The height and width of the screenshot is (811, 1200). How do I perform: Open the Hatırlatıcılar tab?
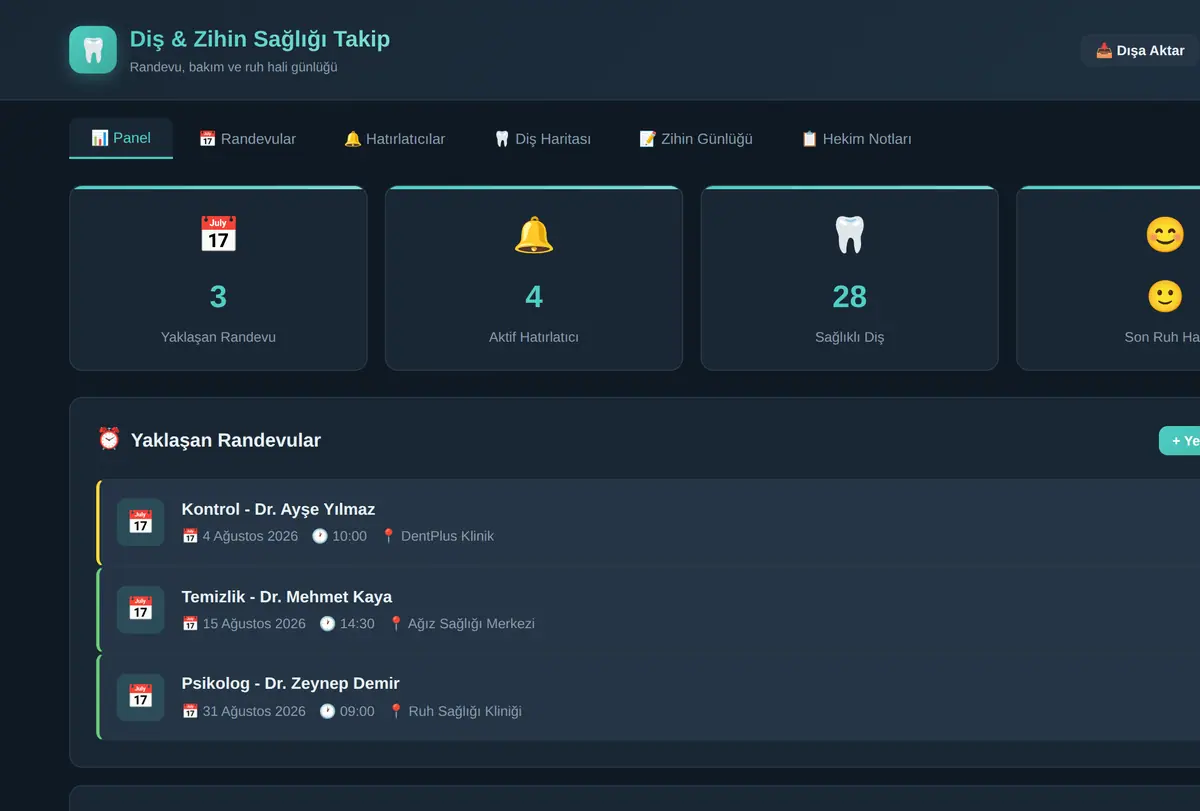coord(394,139)
